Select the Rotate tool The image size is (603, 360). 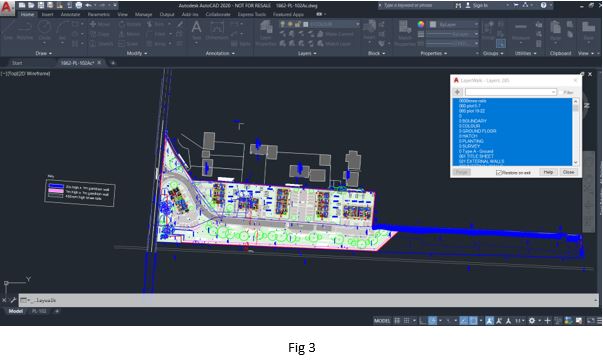point(130,24)
